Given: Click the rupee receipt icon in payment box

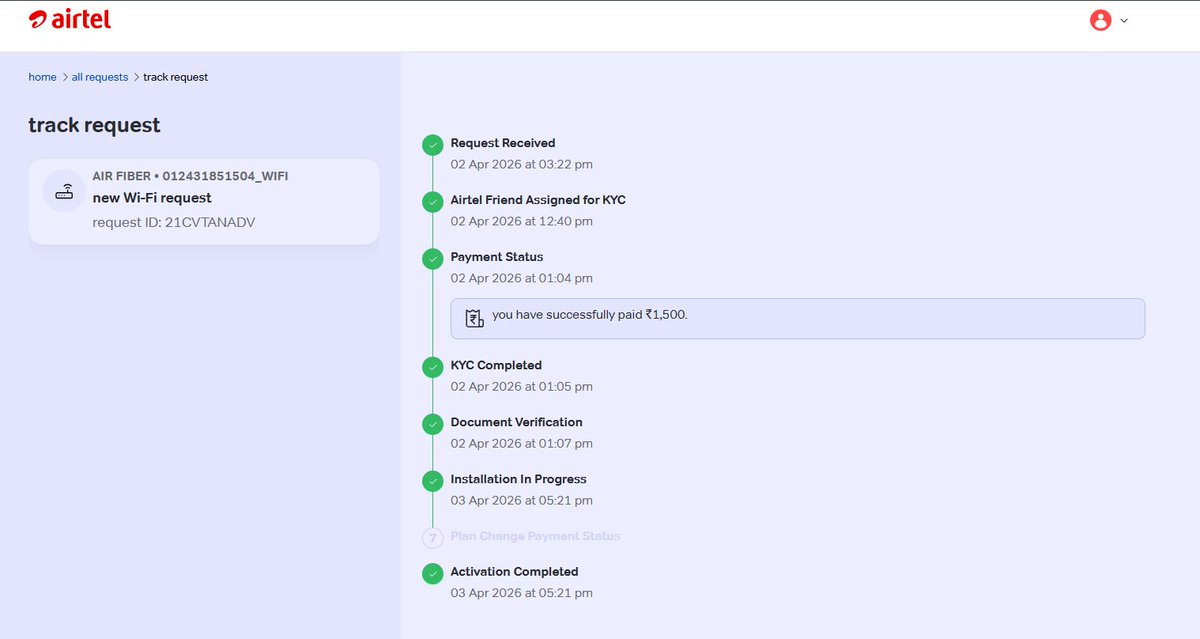Looking at the screenshot, I should click(474, 318).
